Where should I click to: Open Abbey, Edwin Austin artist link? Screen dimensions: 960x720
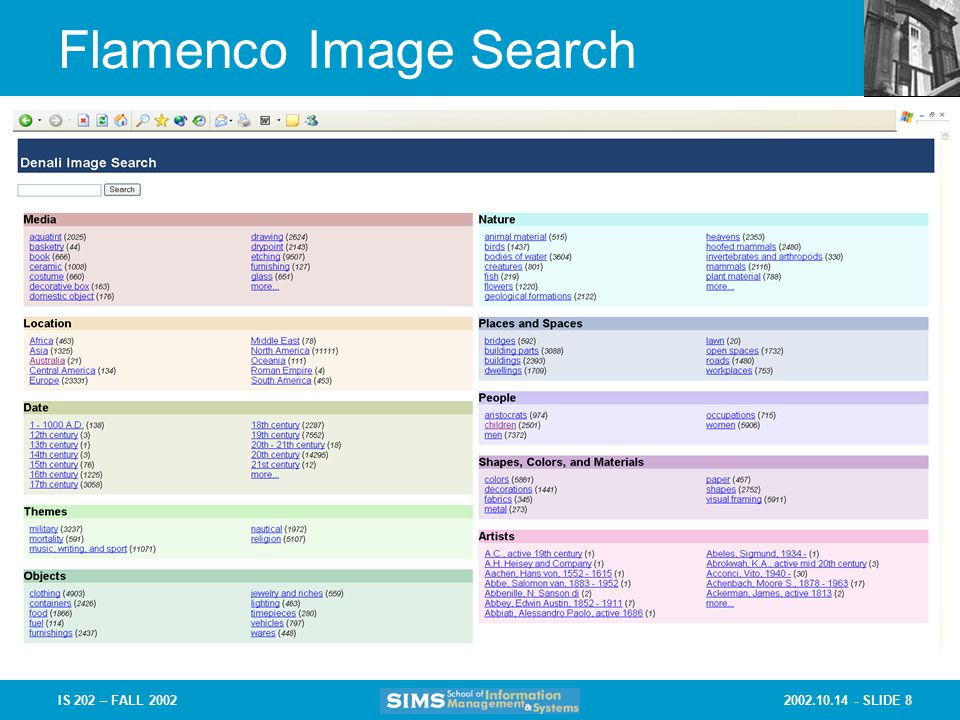coord(553,603)
